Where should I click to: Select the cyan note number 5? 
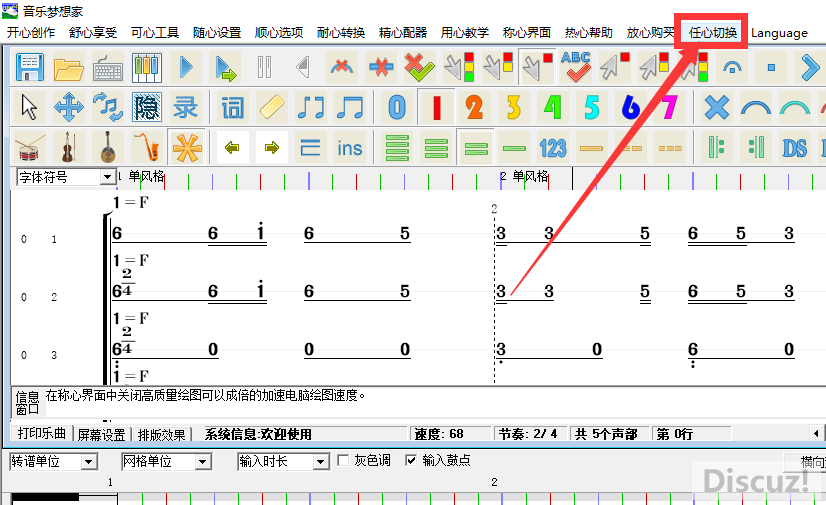592,107
